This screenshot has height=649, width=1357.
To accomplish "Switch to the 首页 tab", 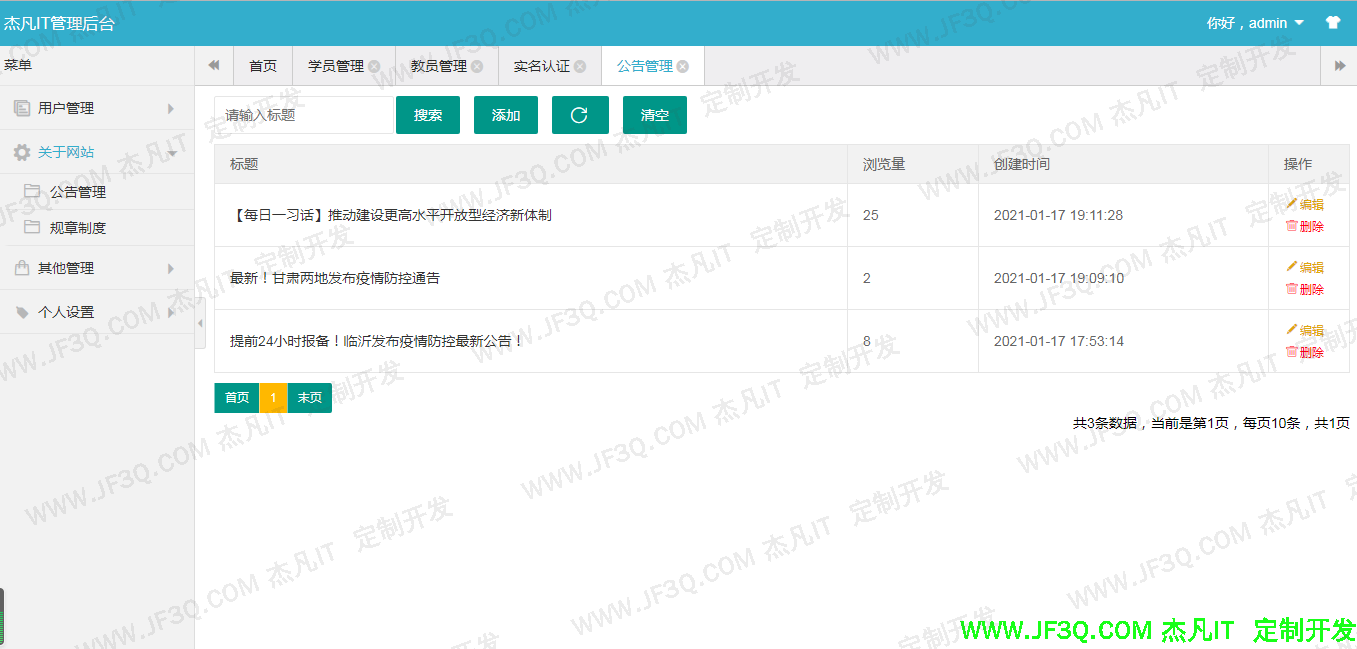I will pos(262,65).
